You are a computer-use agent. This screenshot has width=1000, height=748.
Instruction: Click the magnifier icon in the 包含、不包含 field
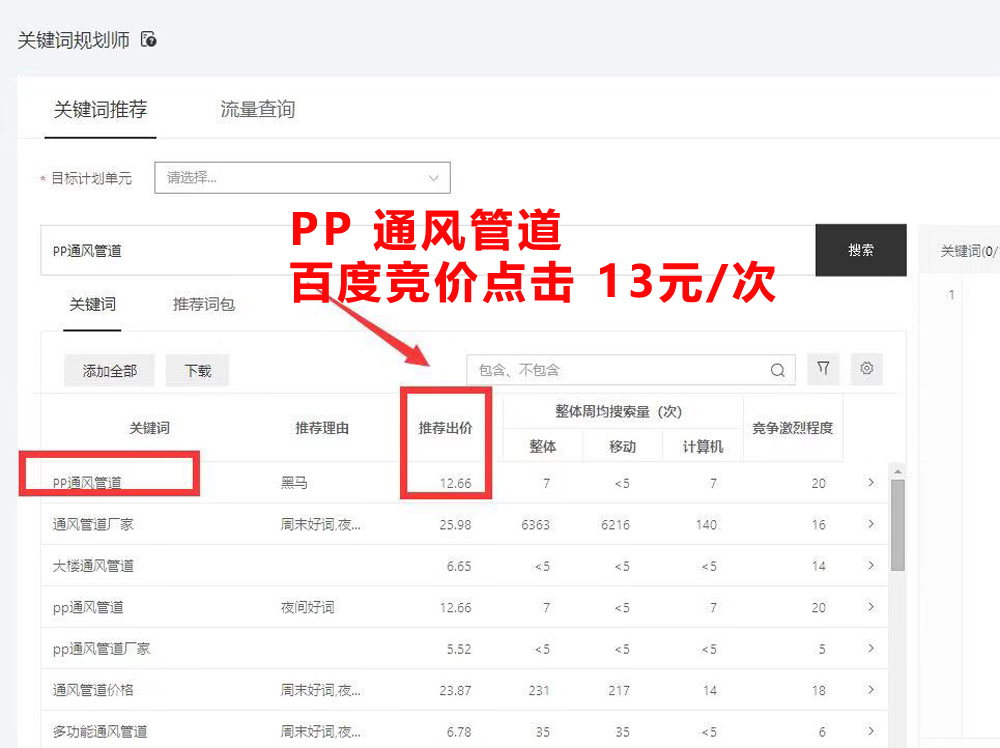[777, 369]
